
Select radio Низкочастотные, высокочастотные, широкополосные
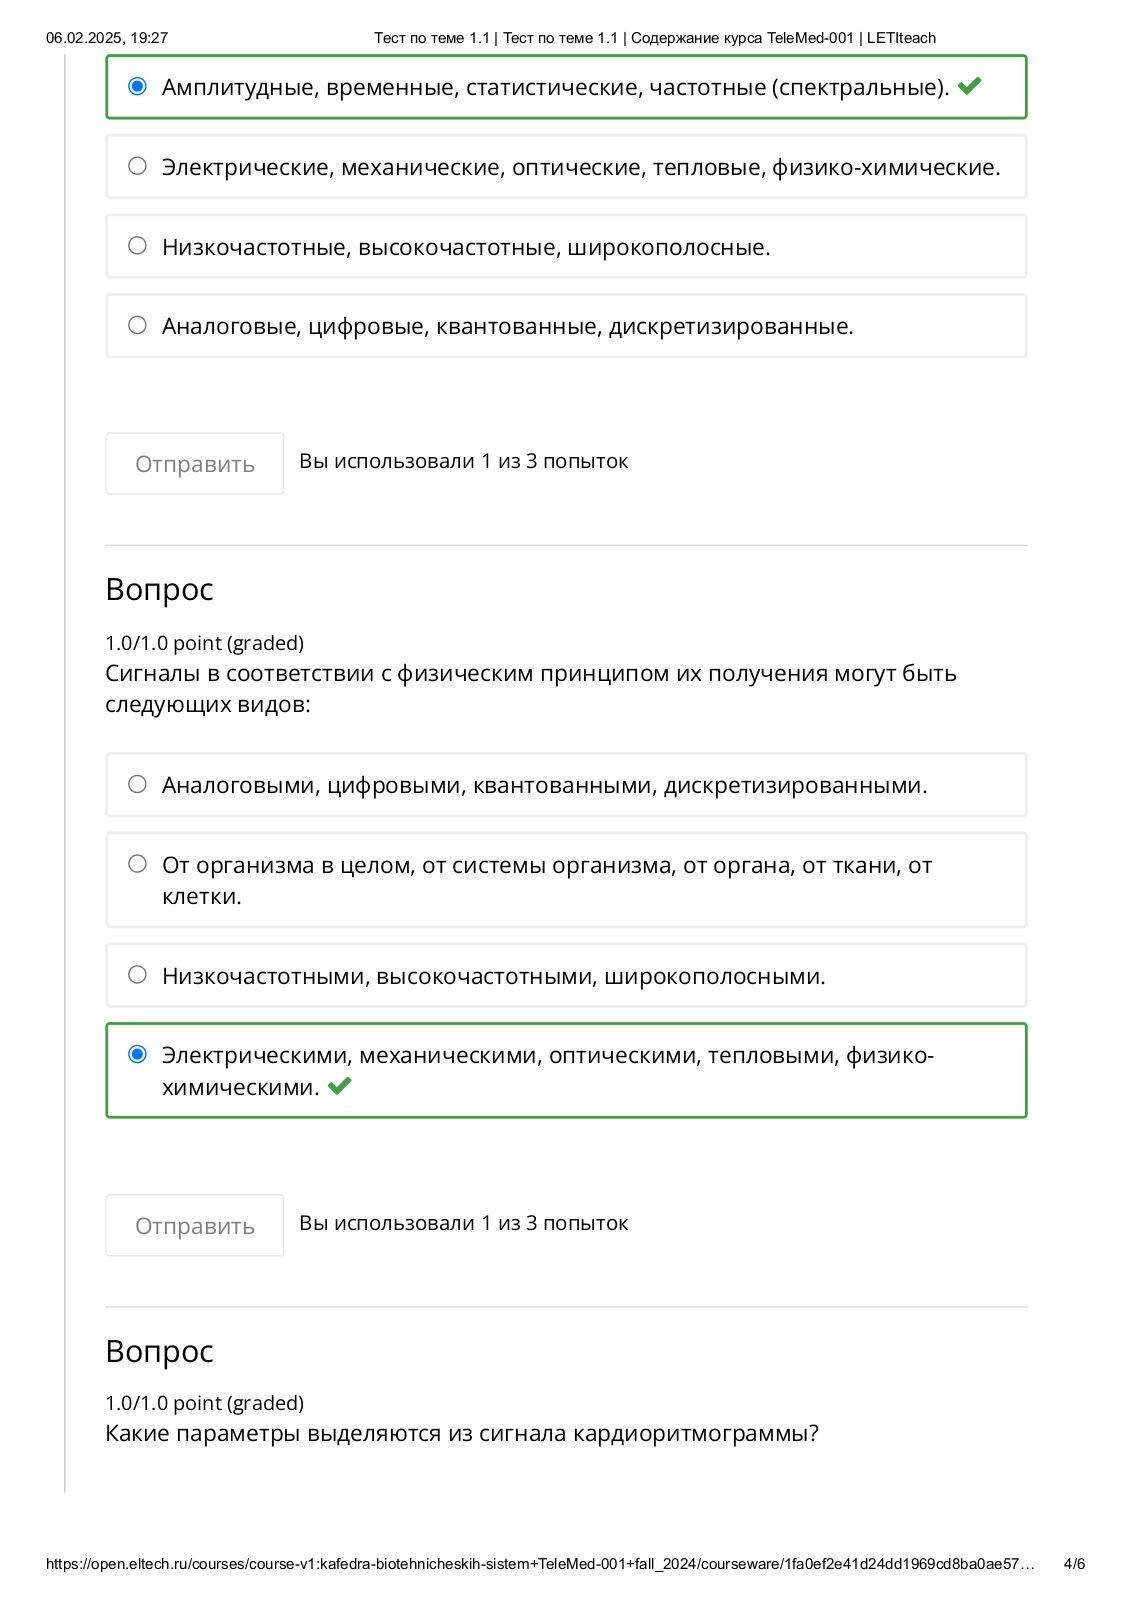point(137,246)
